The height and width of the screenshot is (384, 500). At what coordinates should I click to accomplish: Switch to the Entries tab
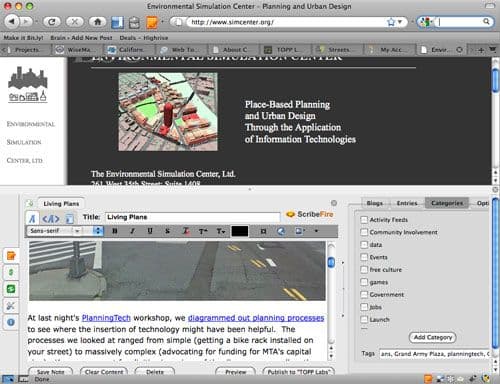407,203
